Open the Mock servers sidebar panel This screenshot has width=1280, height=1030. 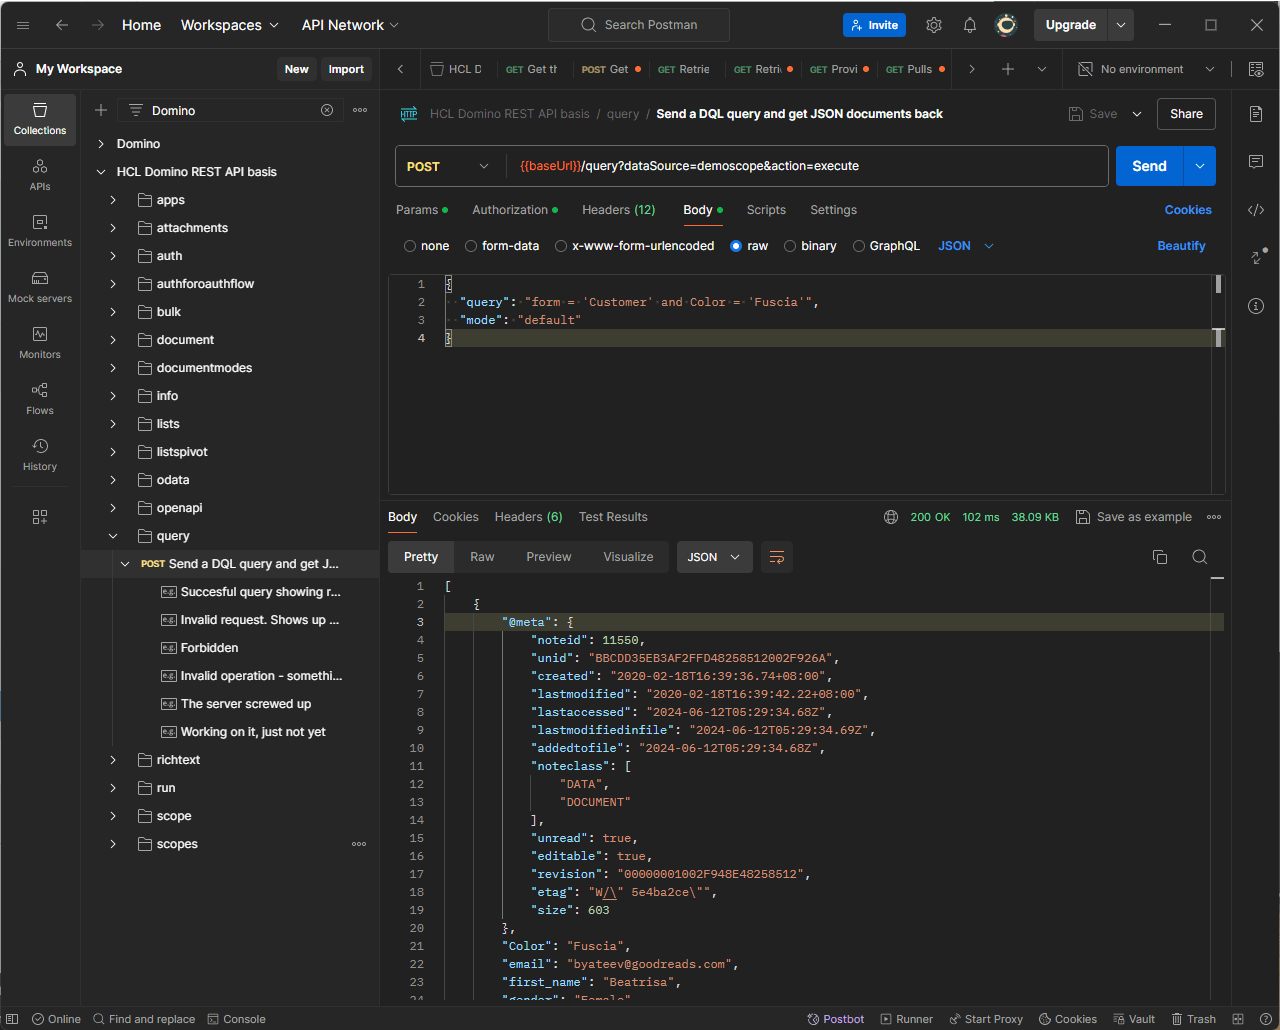40,286
